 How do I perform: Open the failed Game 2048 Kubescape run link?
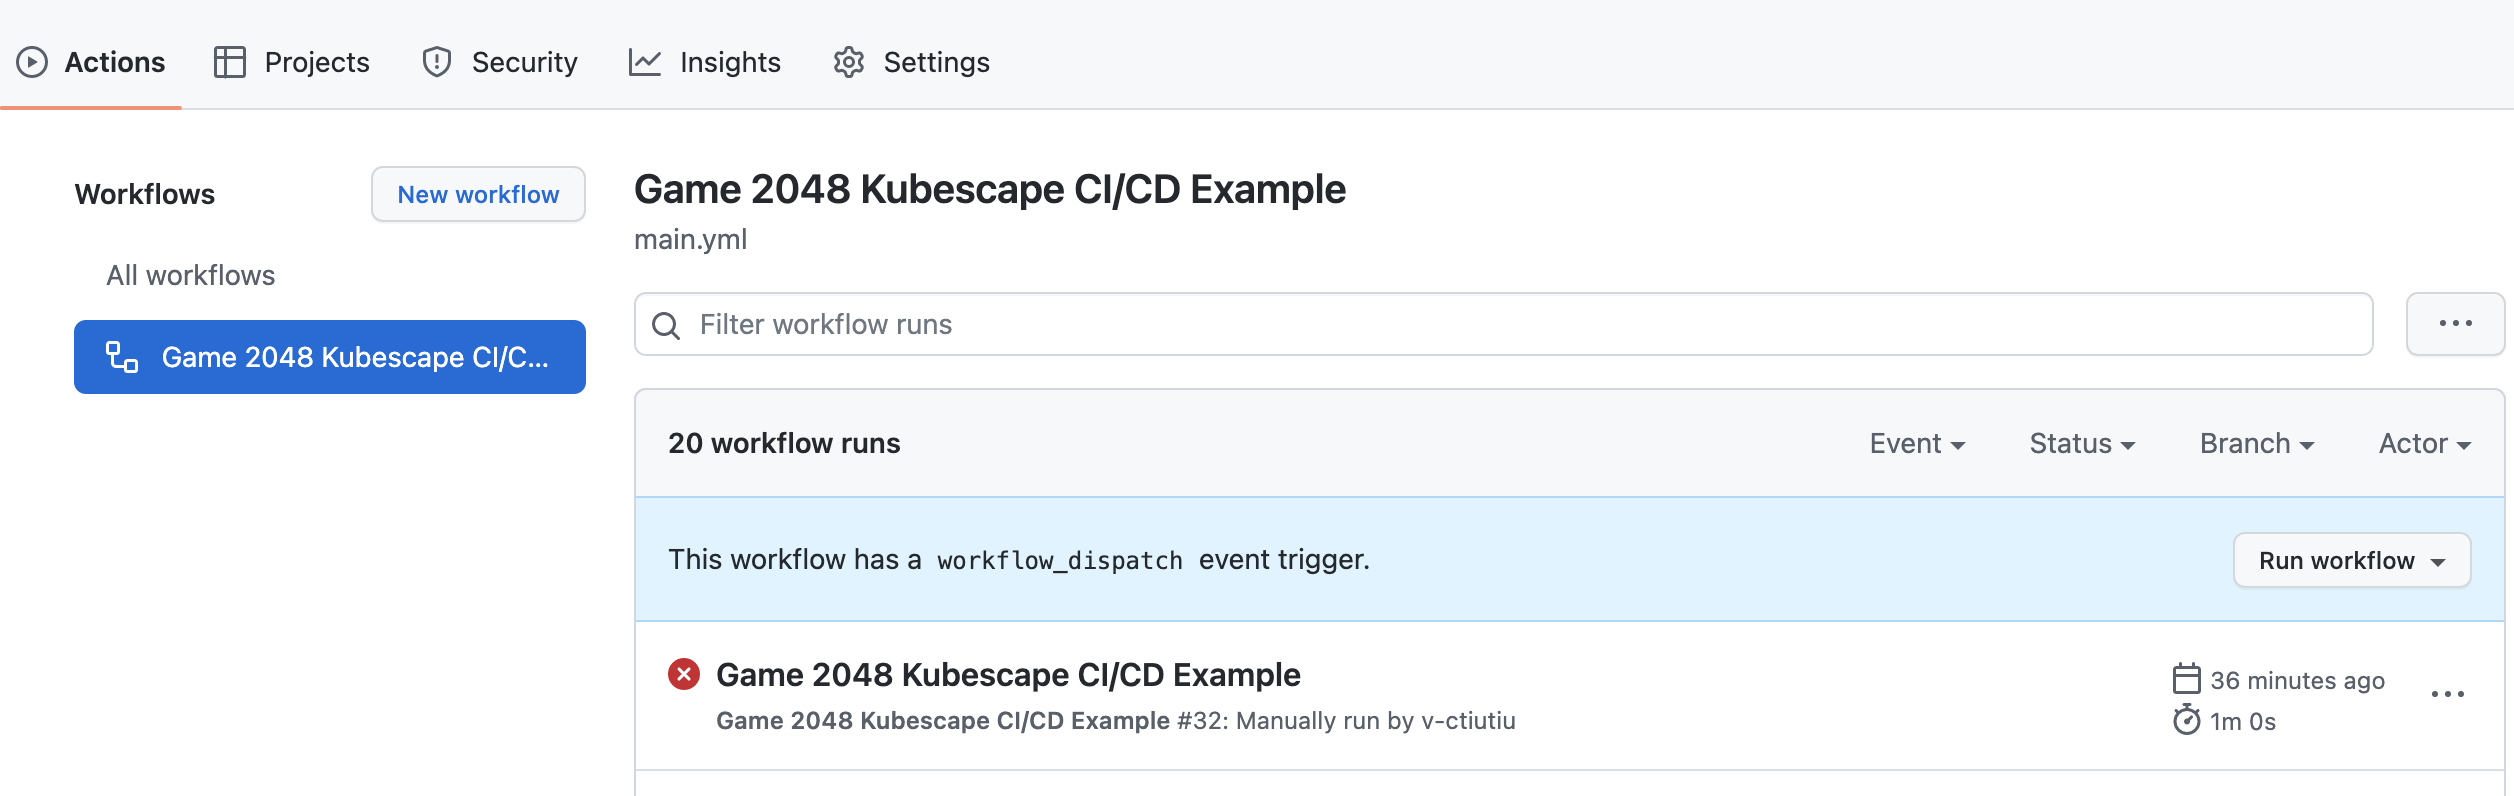[1008, 674]
